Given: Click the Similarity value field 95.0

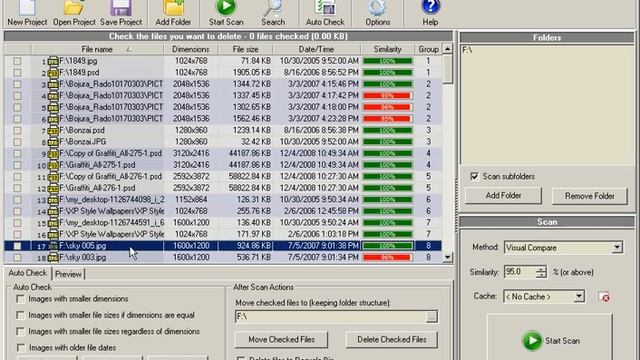Looking at the screenshot, I should 520,272.
